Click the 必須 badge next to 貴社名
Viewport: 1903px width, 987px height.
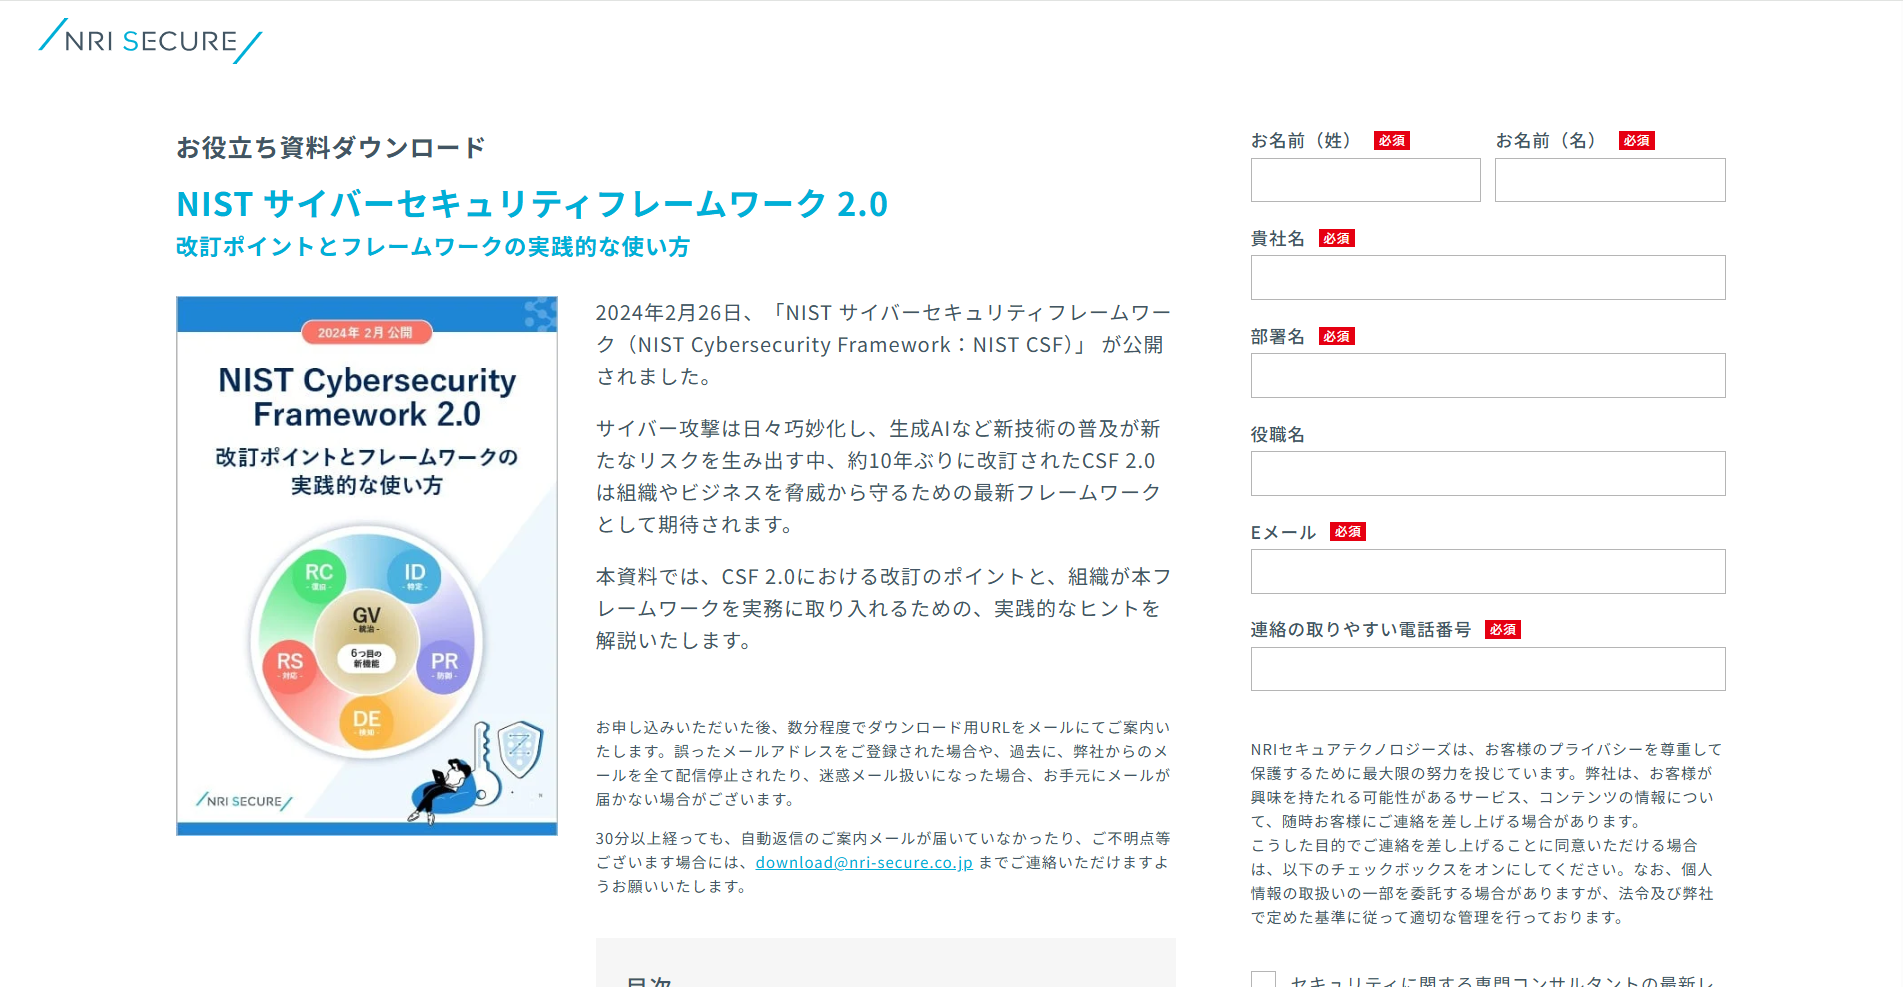coord(1336,238)
